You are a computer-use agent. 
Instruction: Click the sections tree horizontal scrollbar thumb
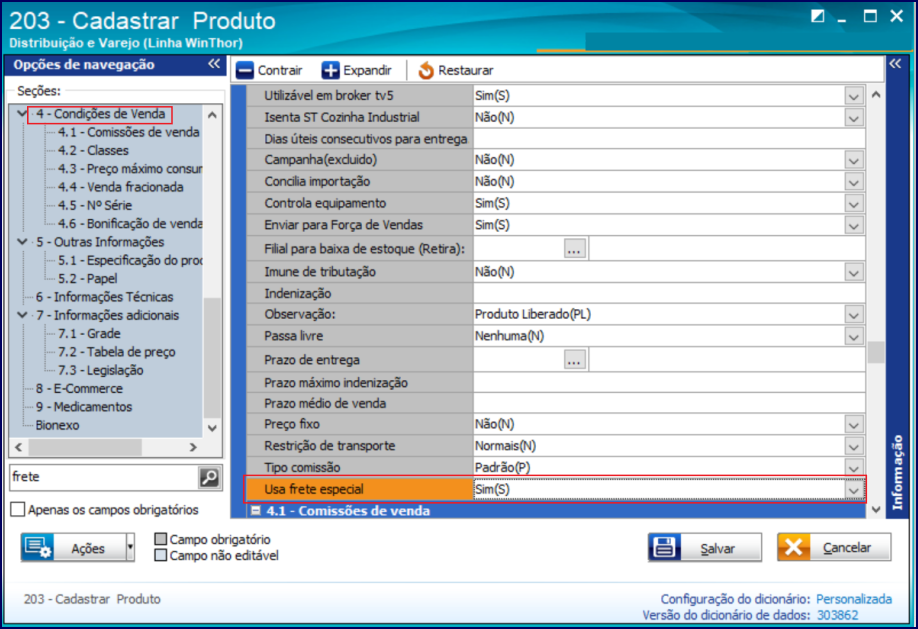click(x=85, y=447)
